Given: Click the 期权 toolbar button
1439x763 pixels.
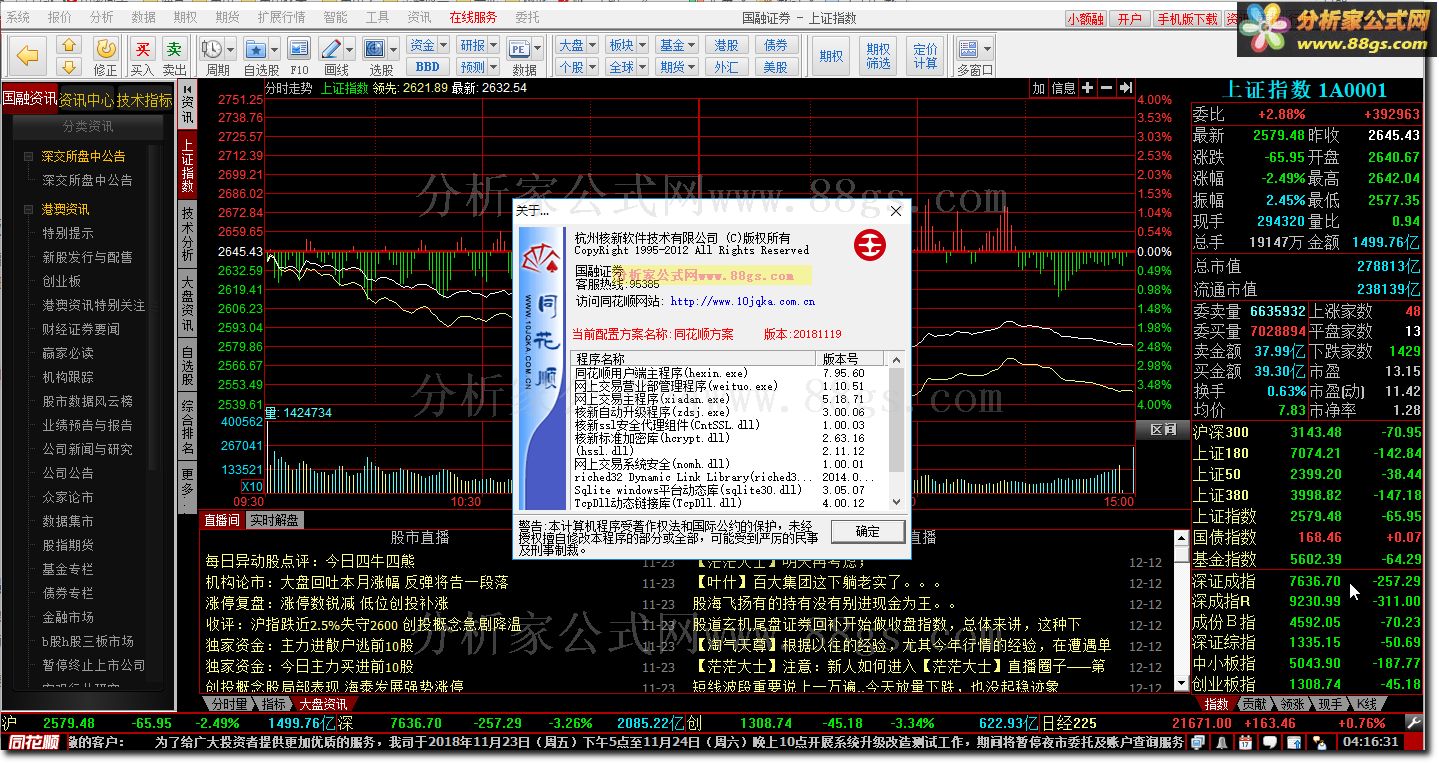Looking at the screenshot, I should click(x=831, y=56).
